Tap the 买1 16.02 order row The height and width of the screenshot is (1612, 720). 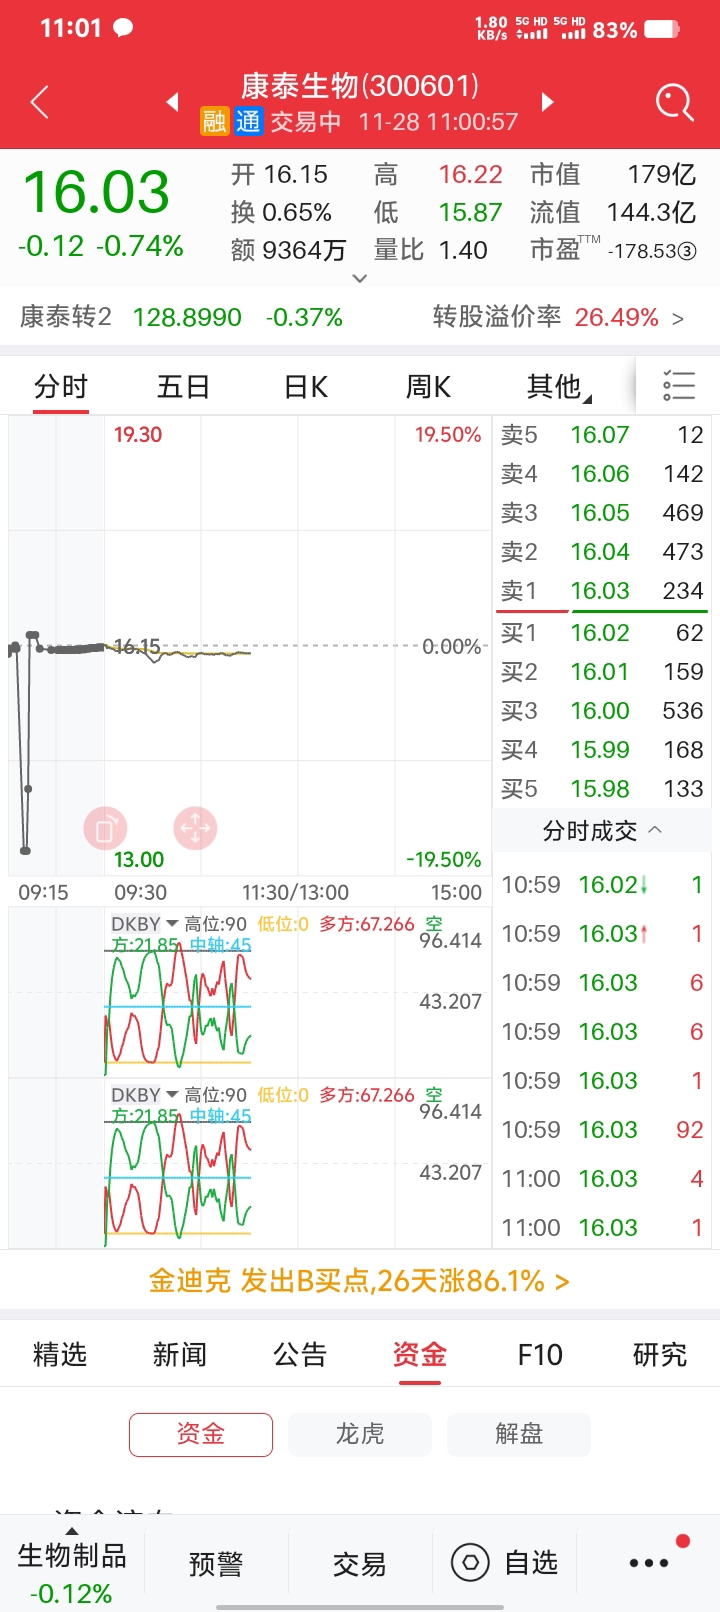(602, 633)
